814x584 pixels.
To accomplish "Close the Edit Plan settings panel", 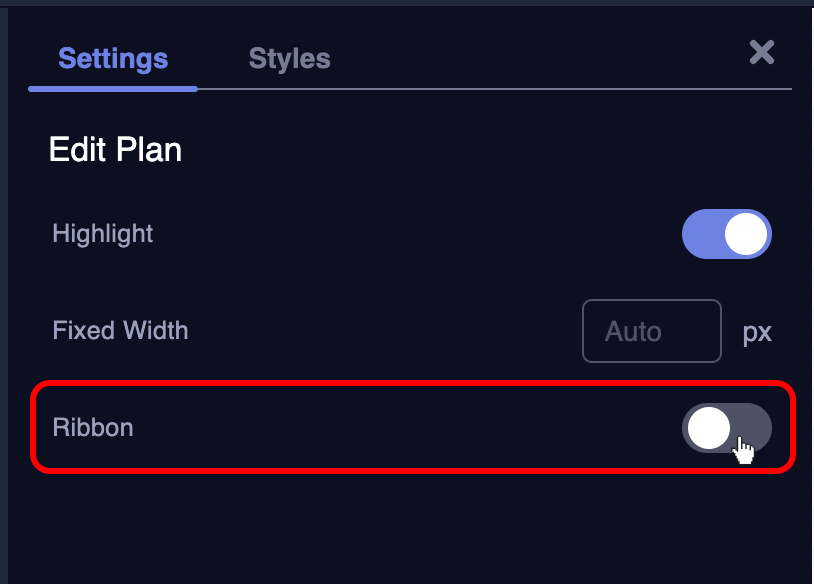I will point(762,53).
